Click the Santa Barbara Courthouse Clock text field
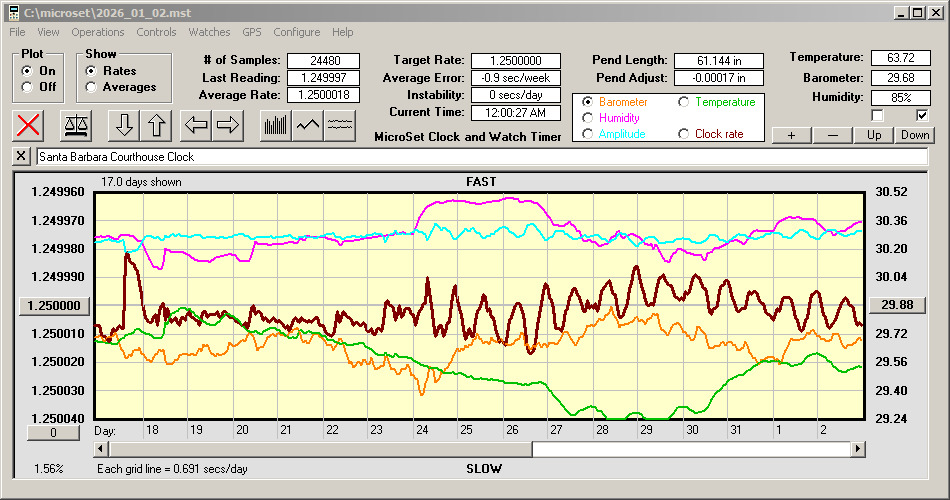950x500 pixels. 480,157
